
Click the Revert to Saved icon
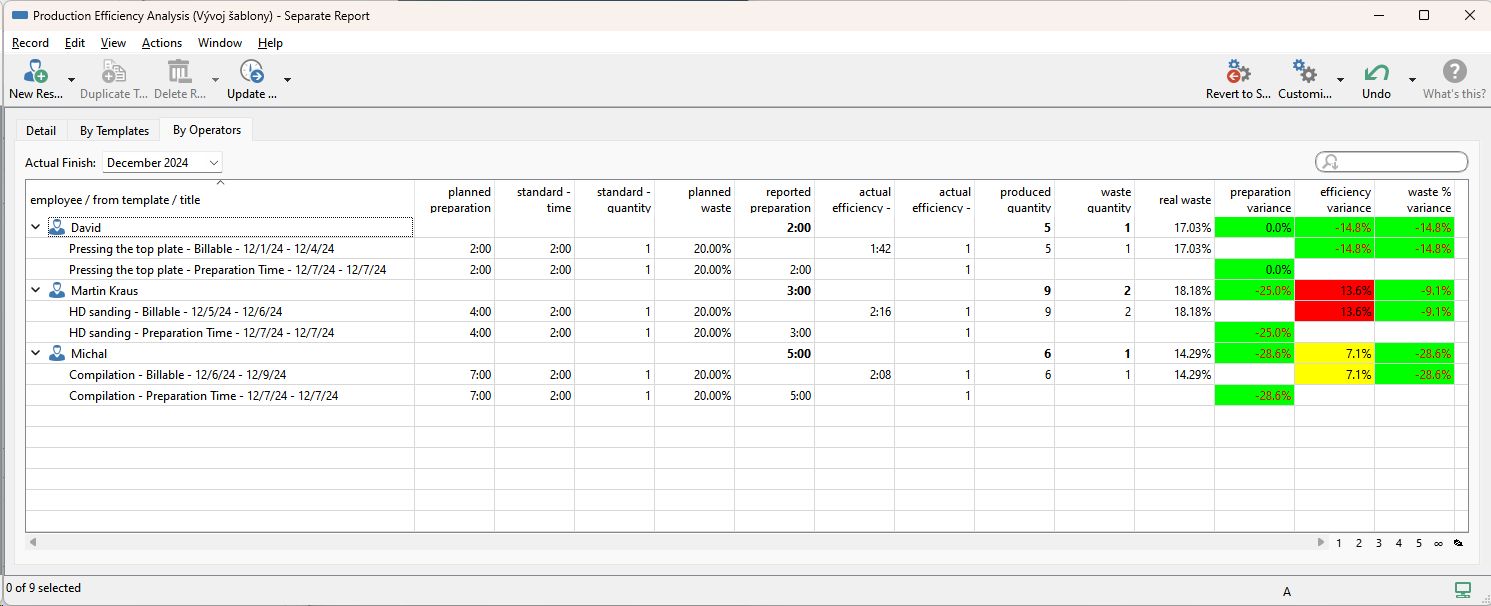point(1238,73)
